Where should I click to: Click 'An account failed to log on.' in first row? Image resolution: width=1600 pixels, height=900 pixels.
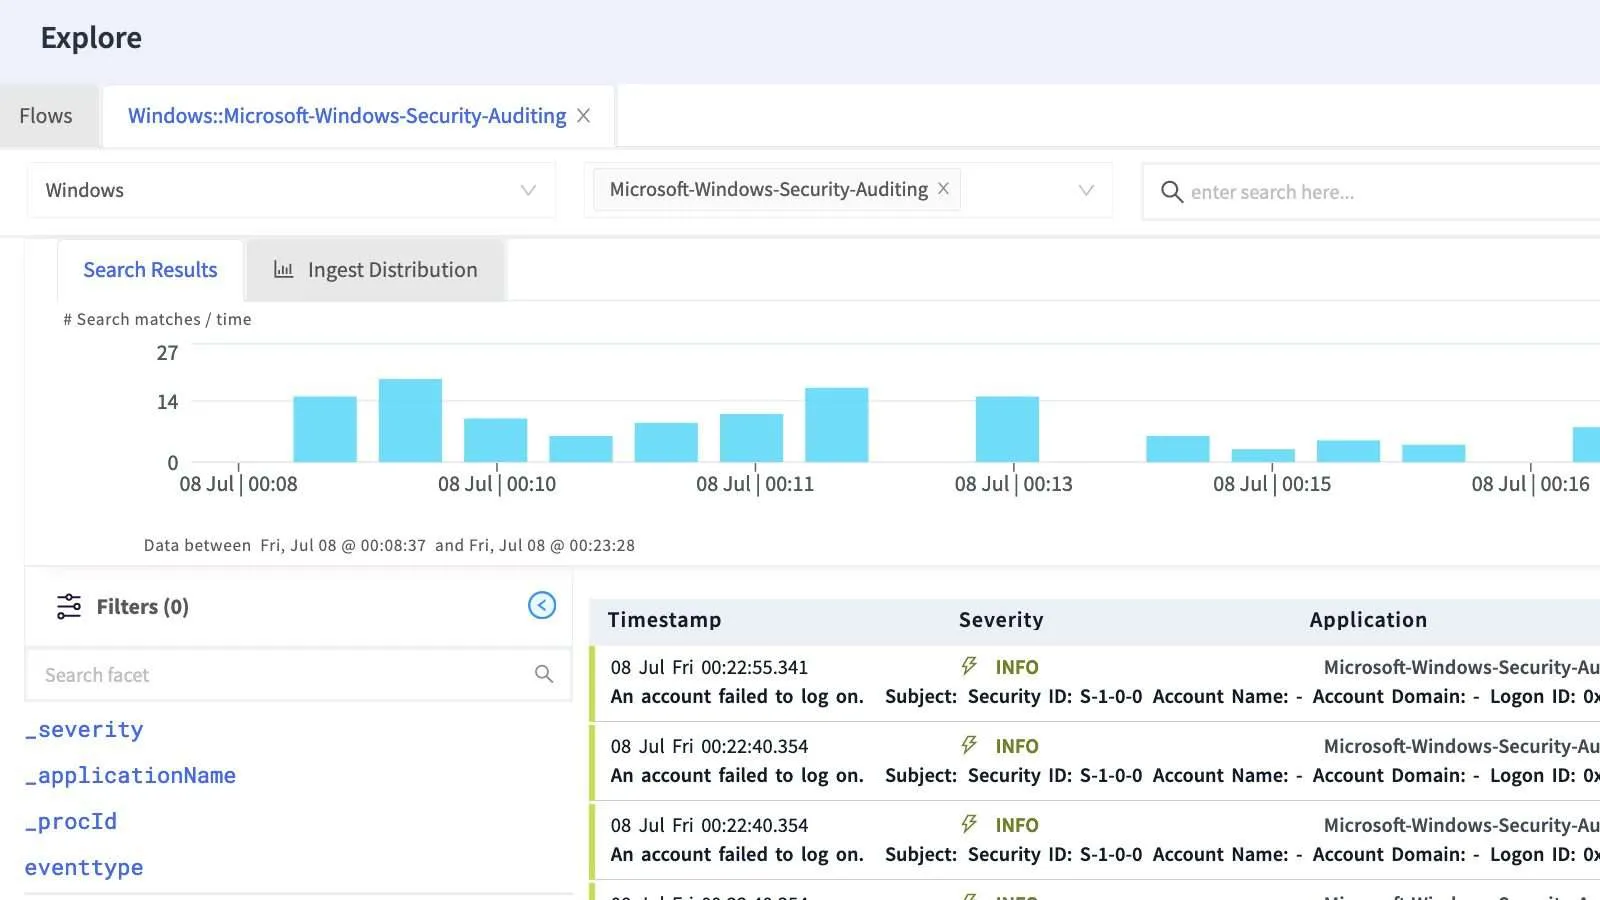click(737, 696)
